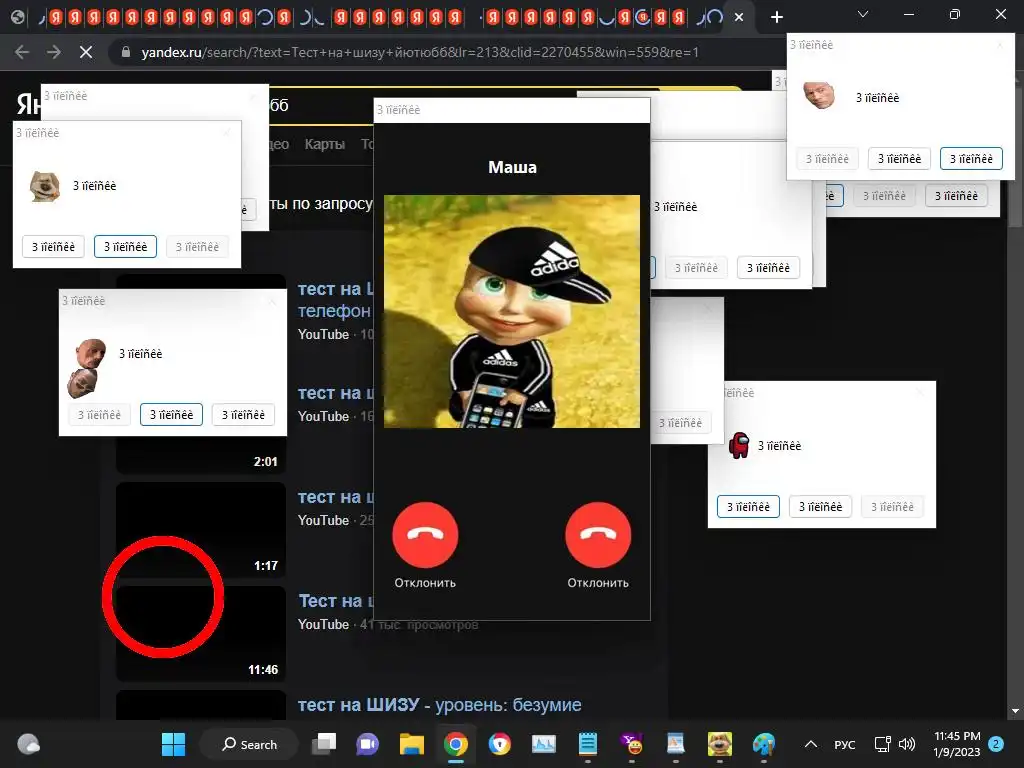Click the taskbar Search box

[x=249, y=744]
